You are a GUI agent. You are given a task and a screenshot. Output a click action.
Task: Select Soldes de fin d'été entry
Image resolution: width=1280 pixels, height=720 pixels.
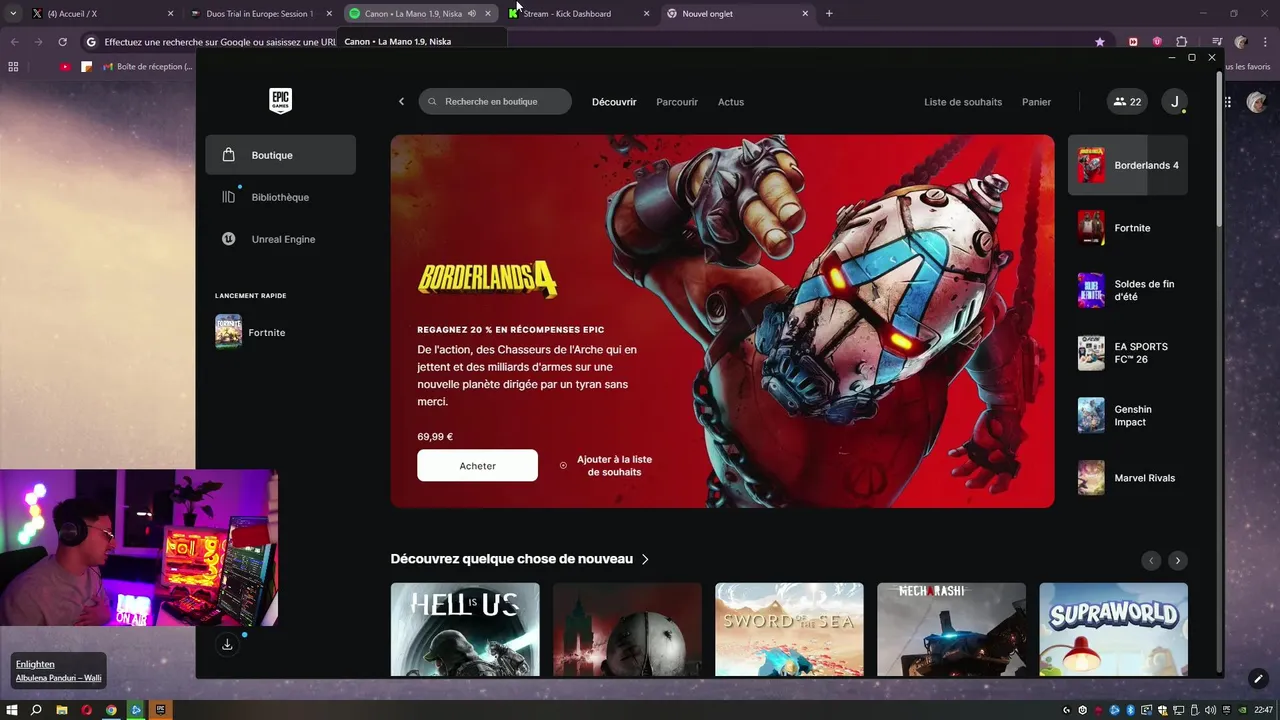pos(1128,290)
